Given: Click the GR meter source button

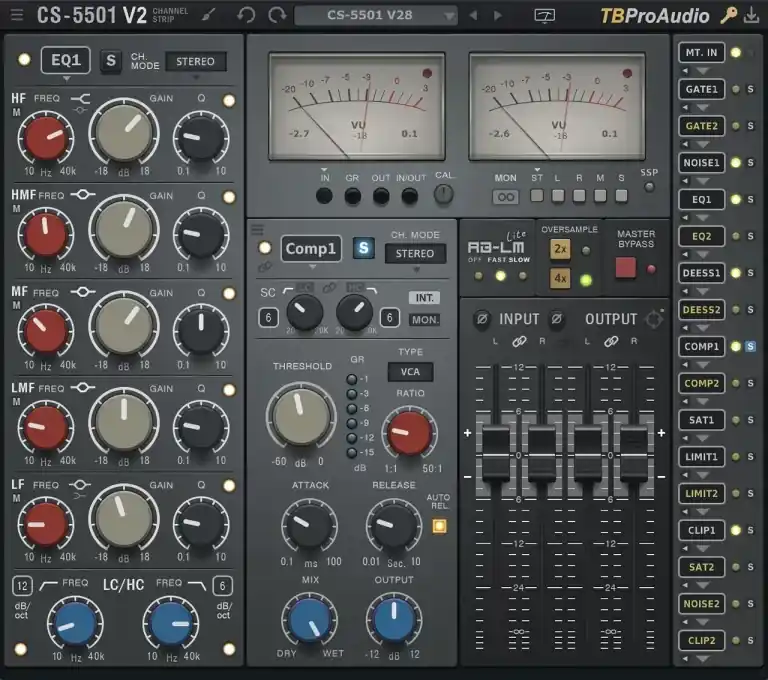Looking at the screenshot, I should pos(353,196).
